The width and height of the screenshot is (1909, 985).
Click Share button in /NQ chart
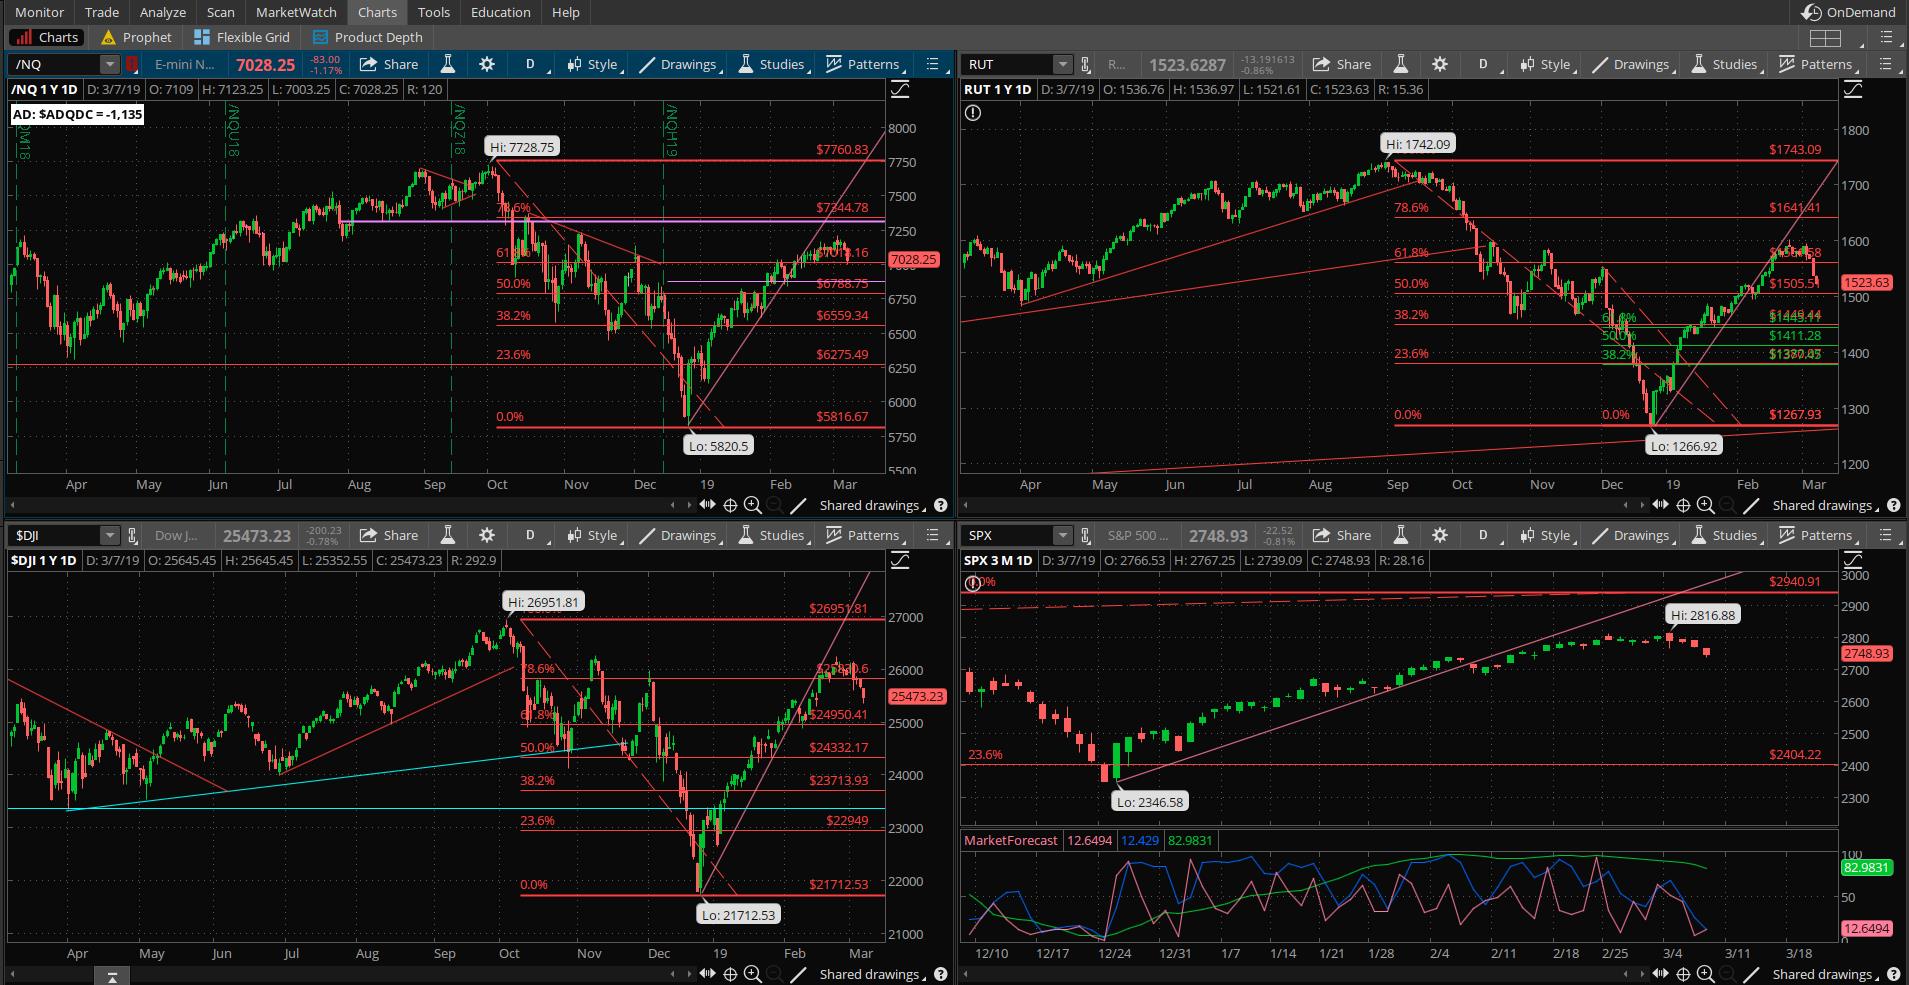(389, 64)
